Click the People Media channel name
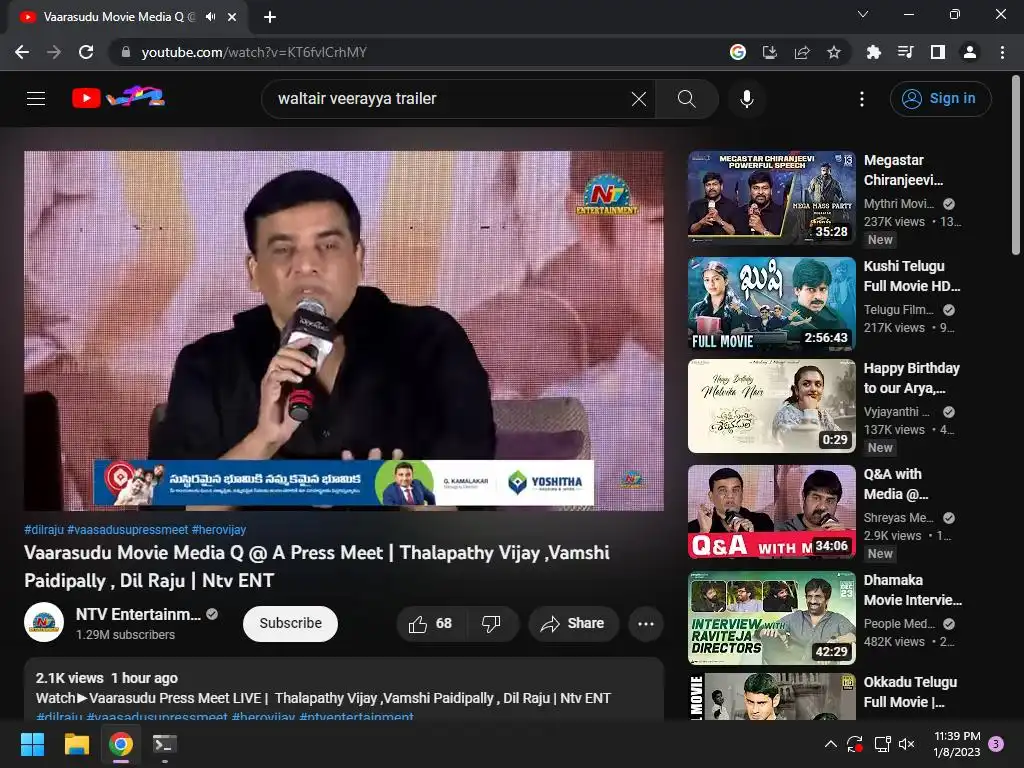This screenshot has height=768, width=1024. [x=899, y=624]
